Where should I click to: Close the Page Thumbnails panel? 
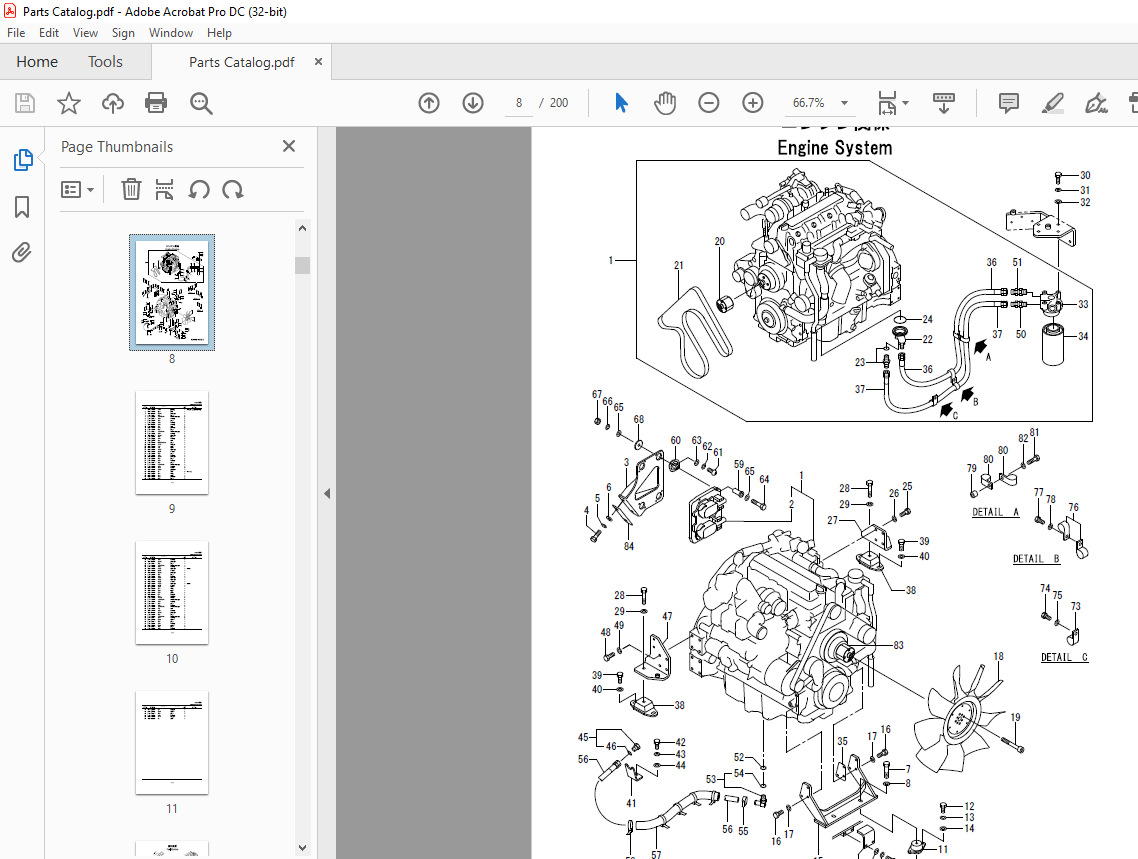tap(289, 146)
